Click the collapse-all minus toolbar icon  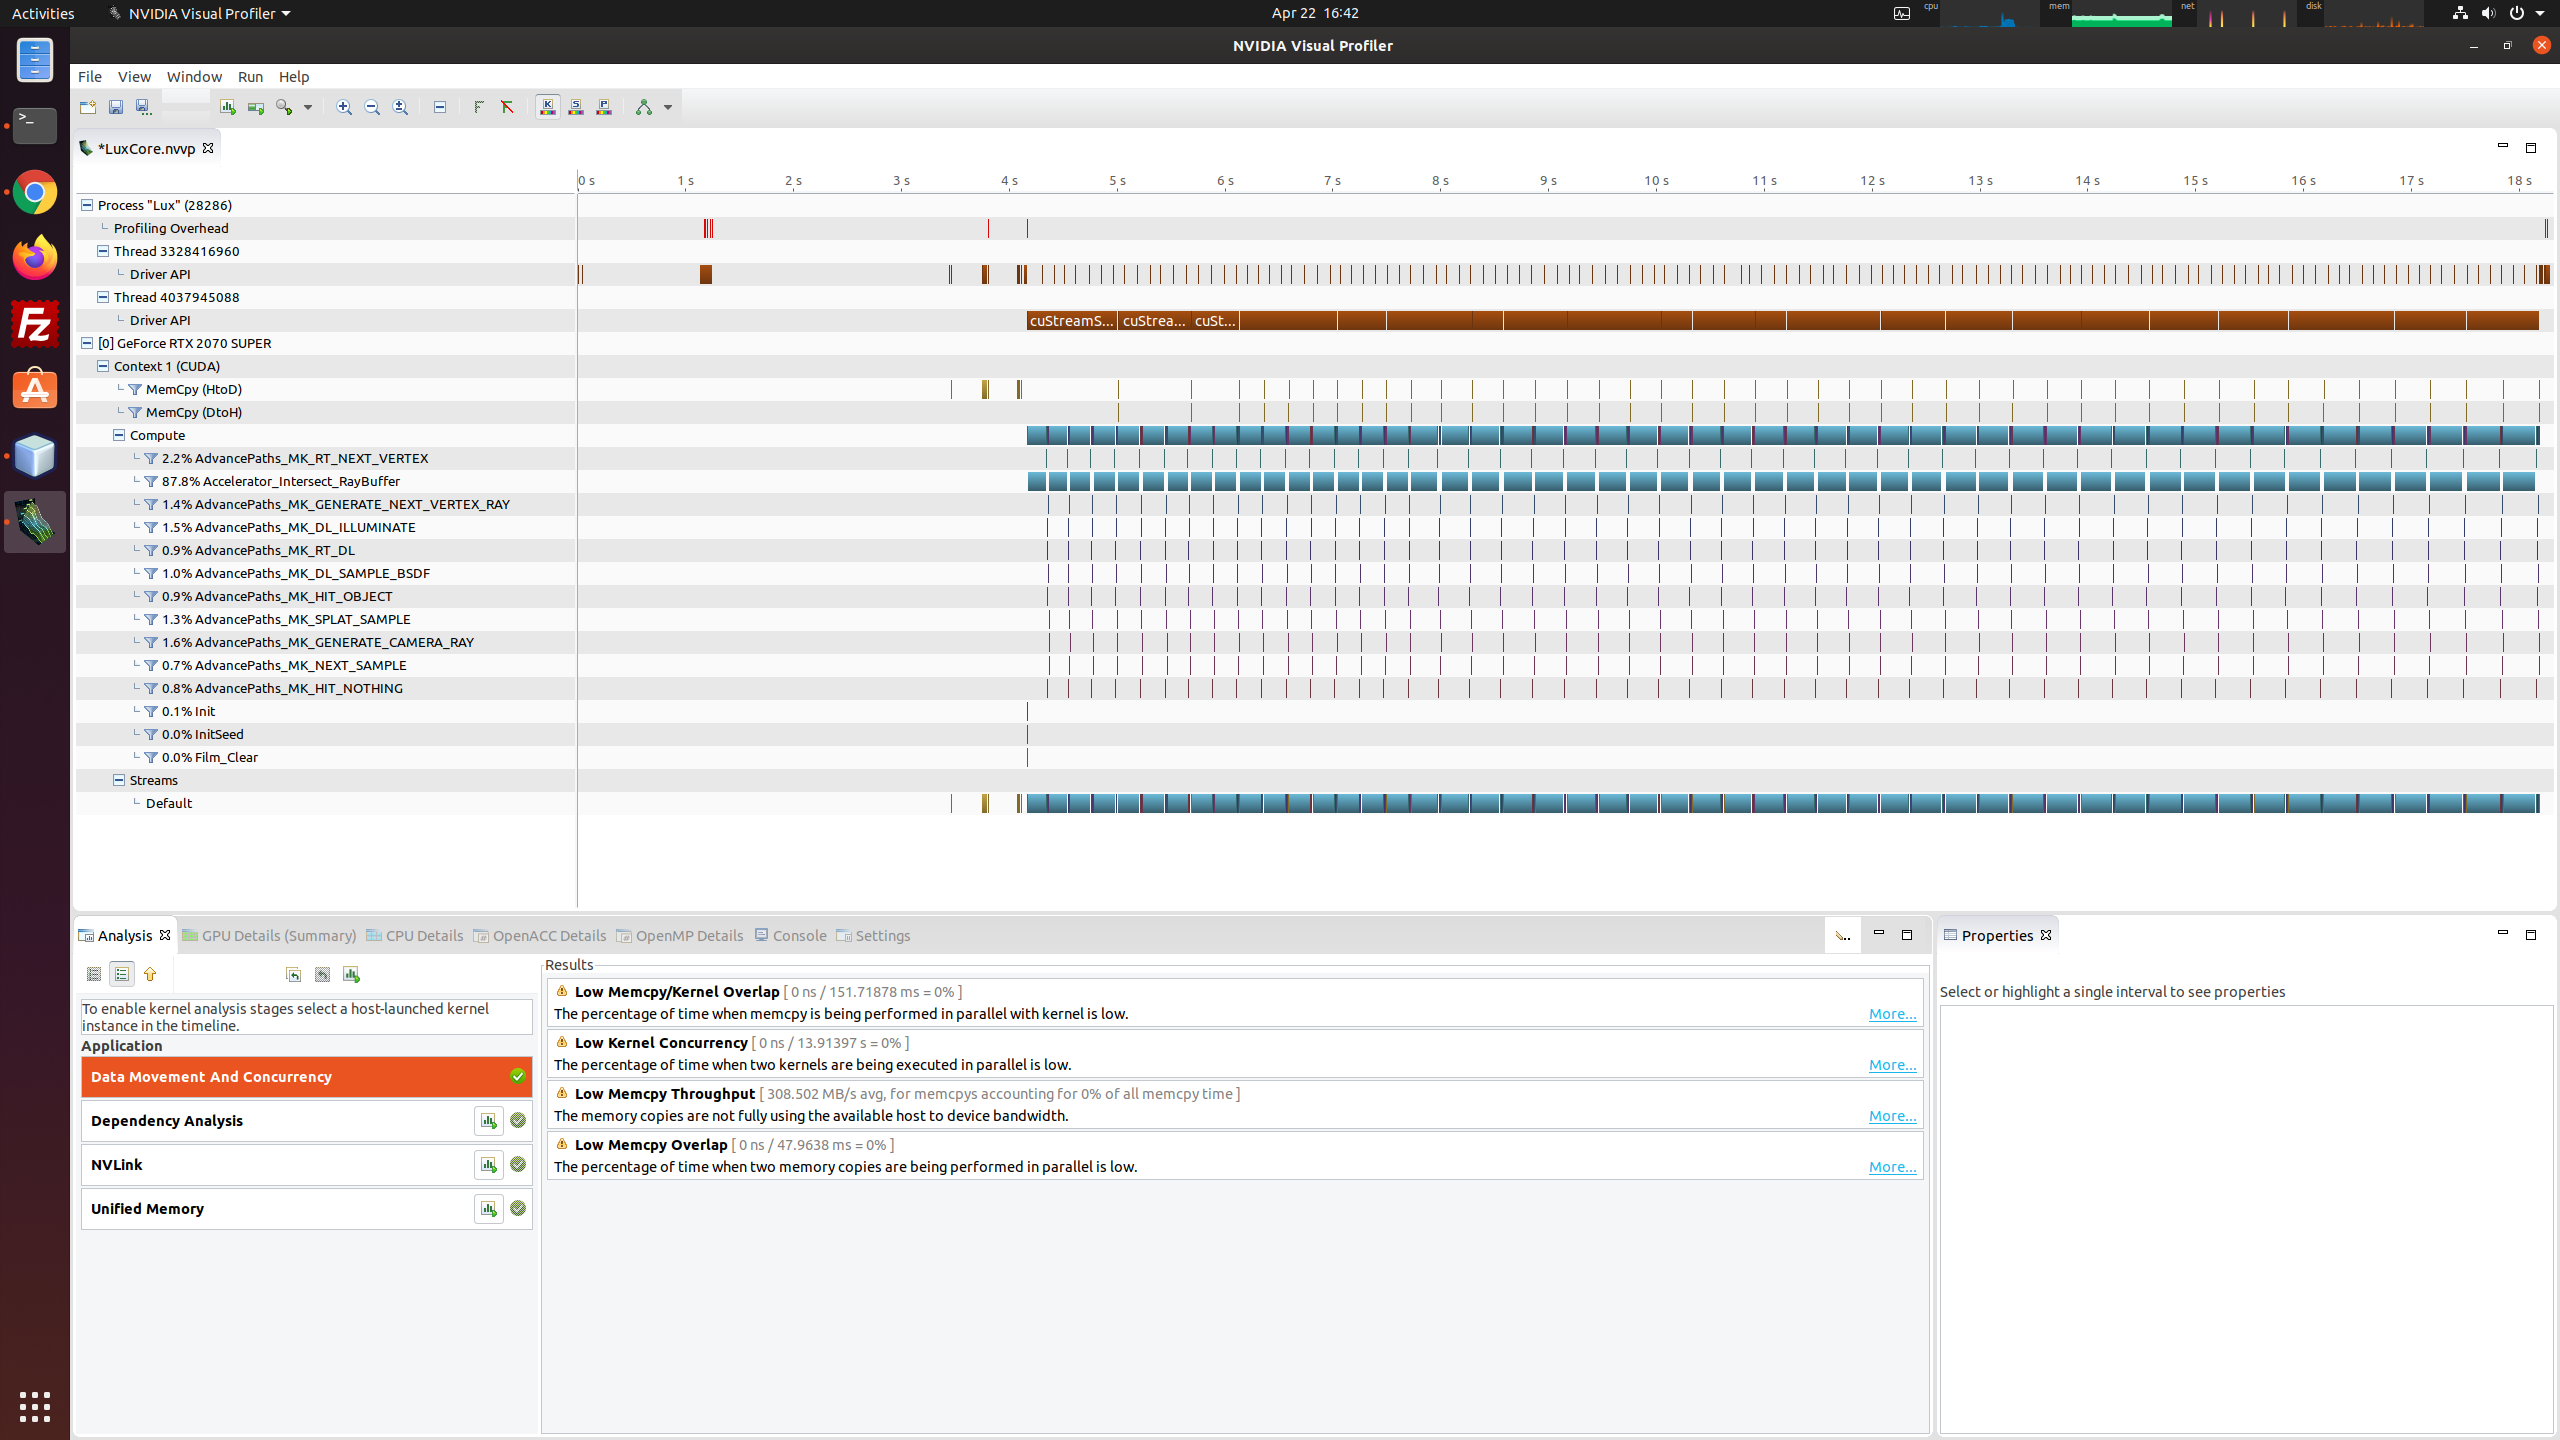coord(440,107)
